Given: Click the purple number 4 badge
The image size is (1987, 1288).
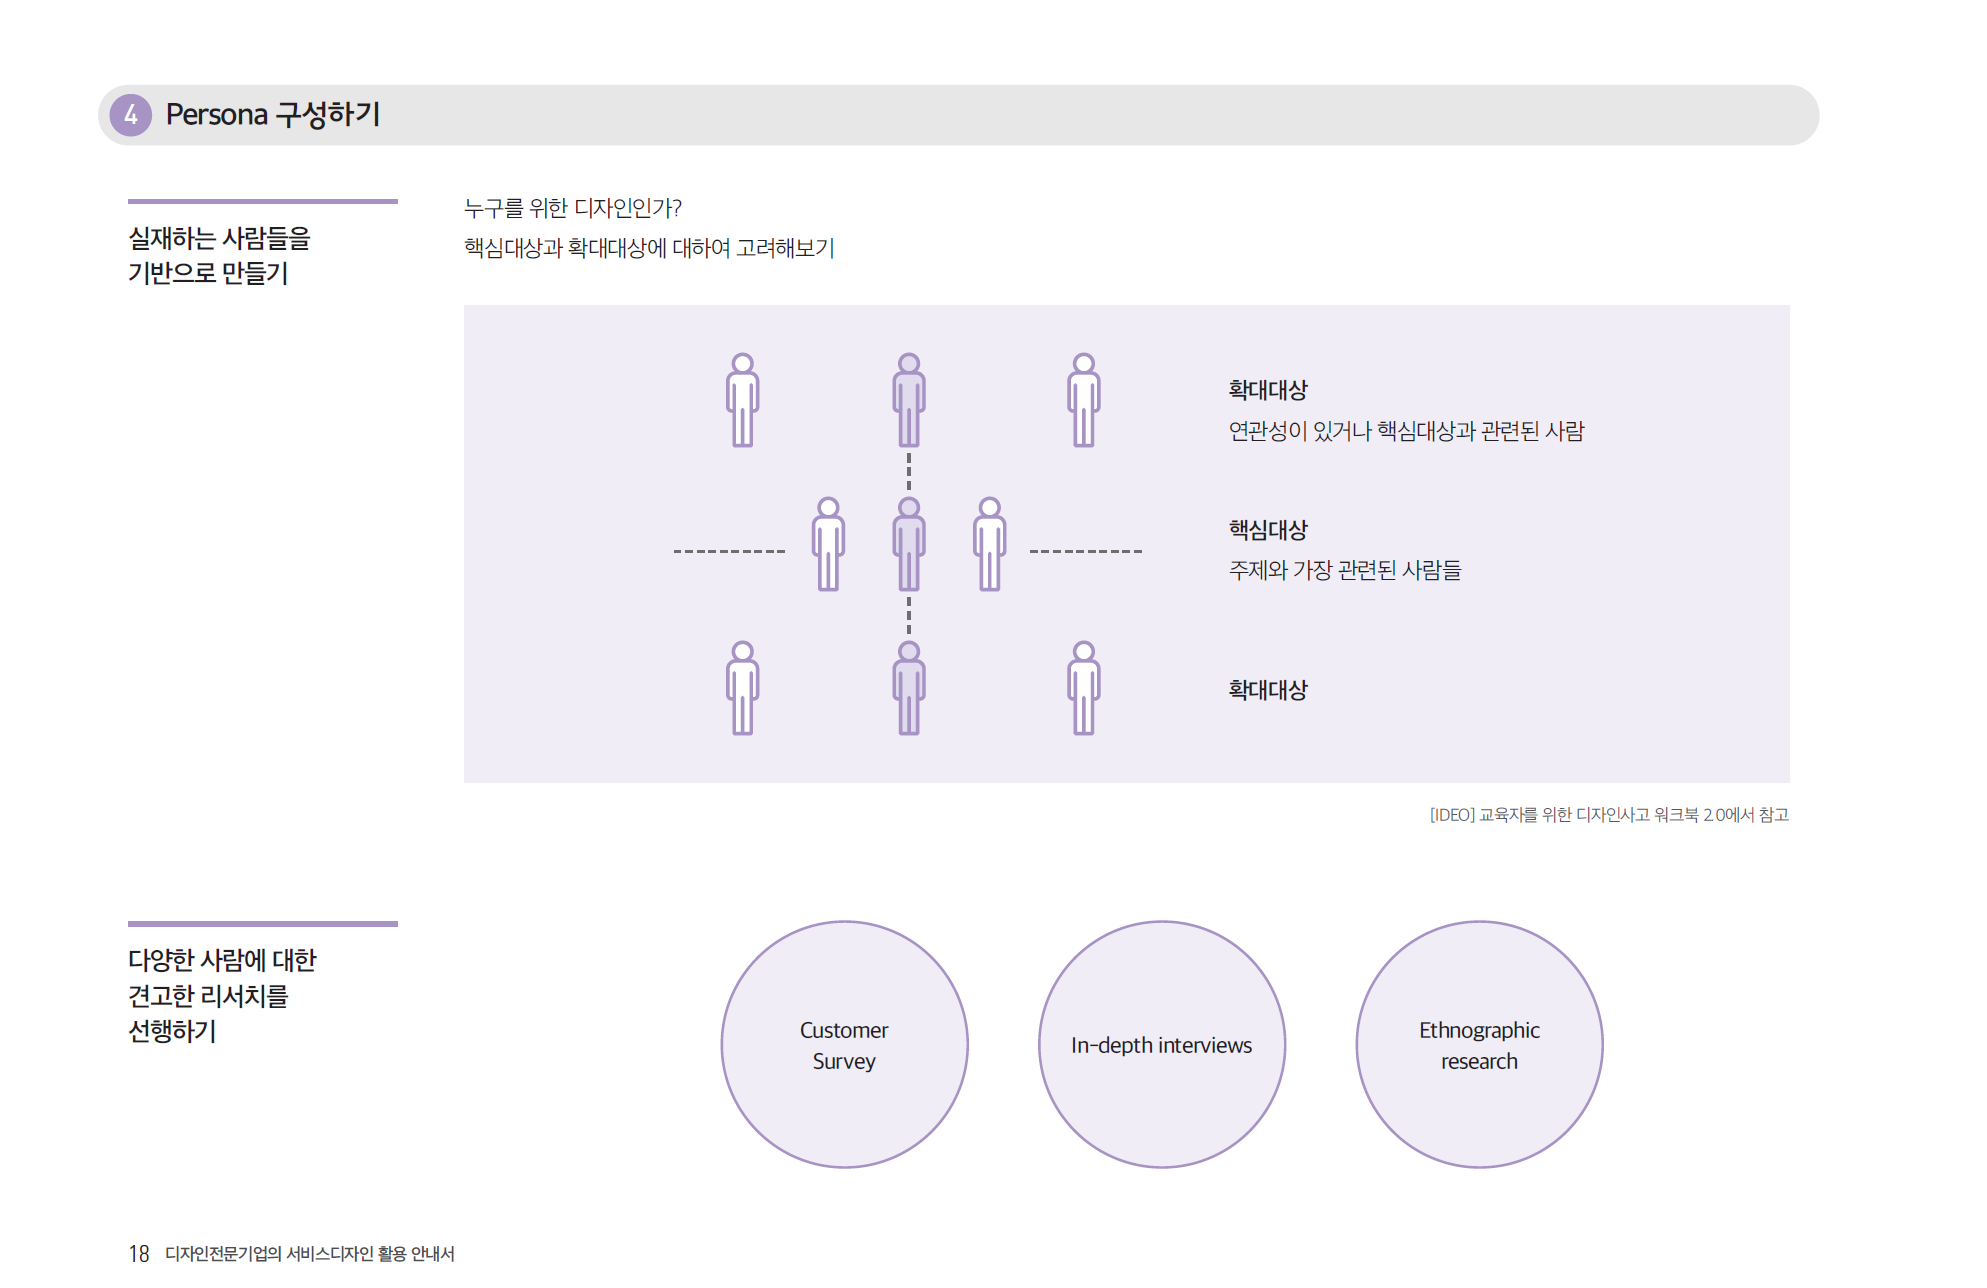Looking at the screenshot, I should 131,115.
